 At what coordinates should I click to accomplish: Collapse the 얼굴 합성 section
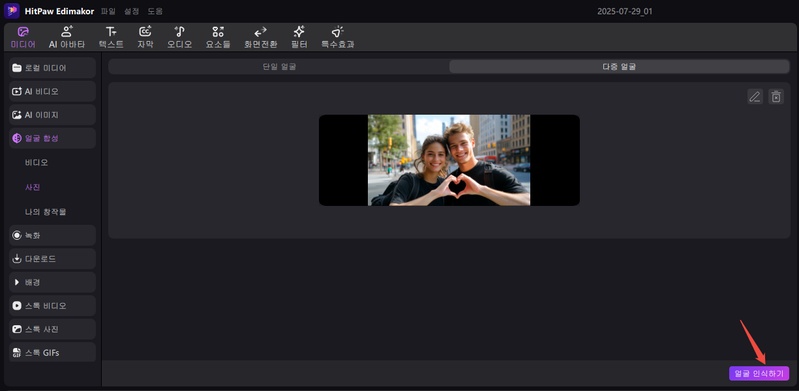click(x=52, y=138)
